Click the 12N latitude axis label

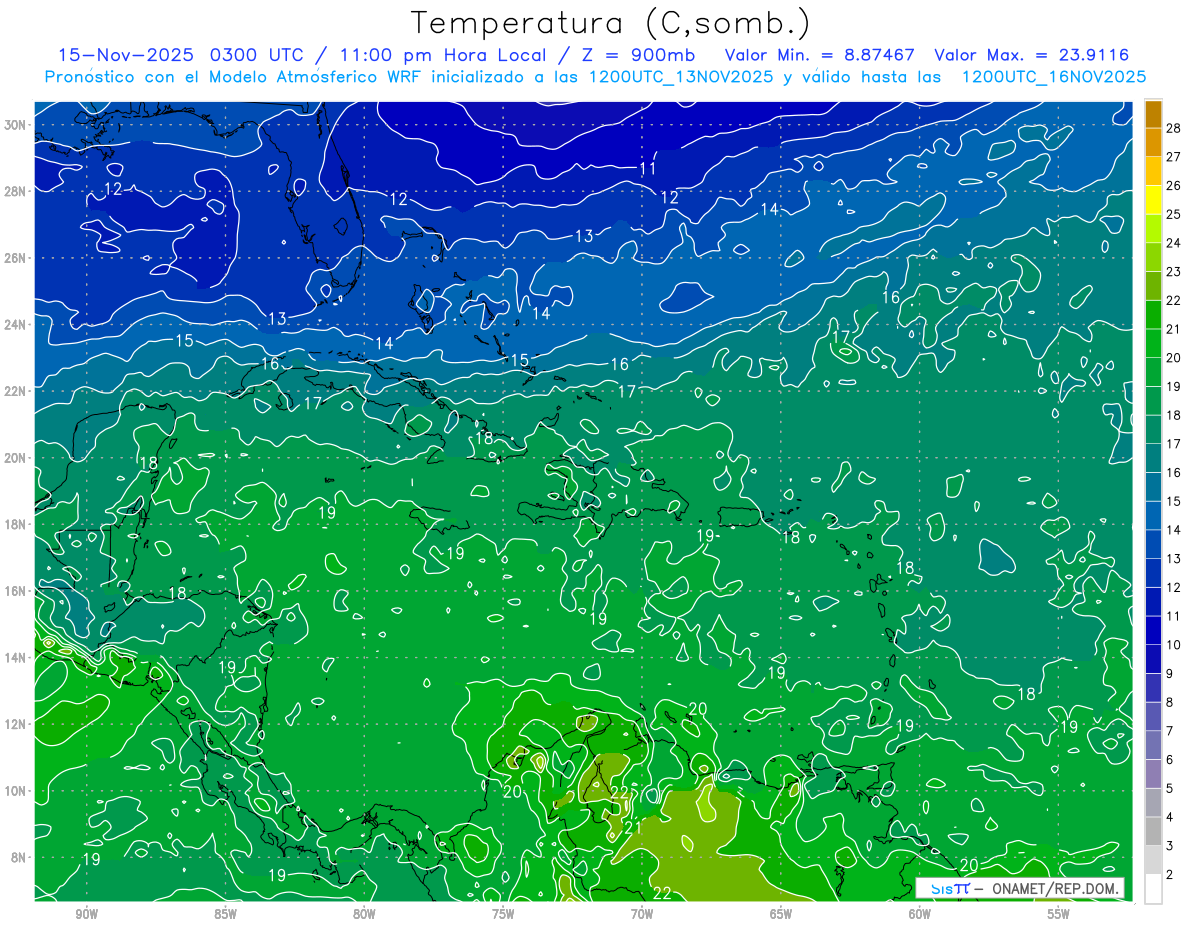(x=16, y=724)
